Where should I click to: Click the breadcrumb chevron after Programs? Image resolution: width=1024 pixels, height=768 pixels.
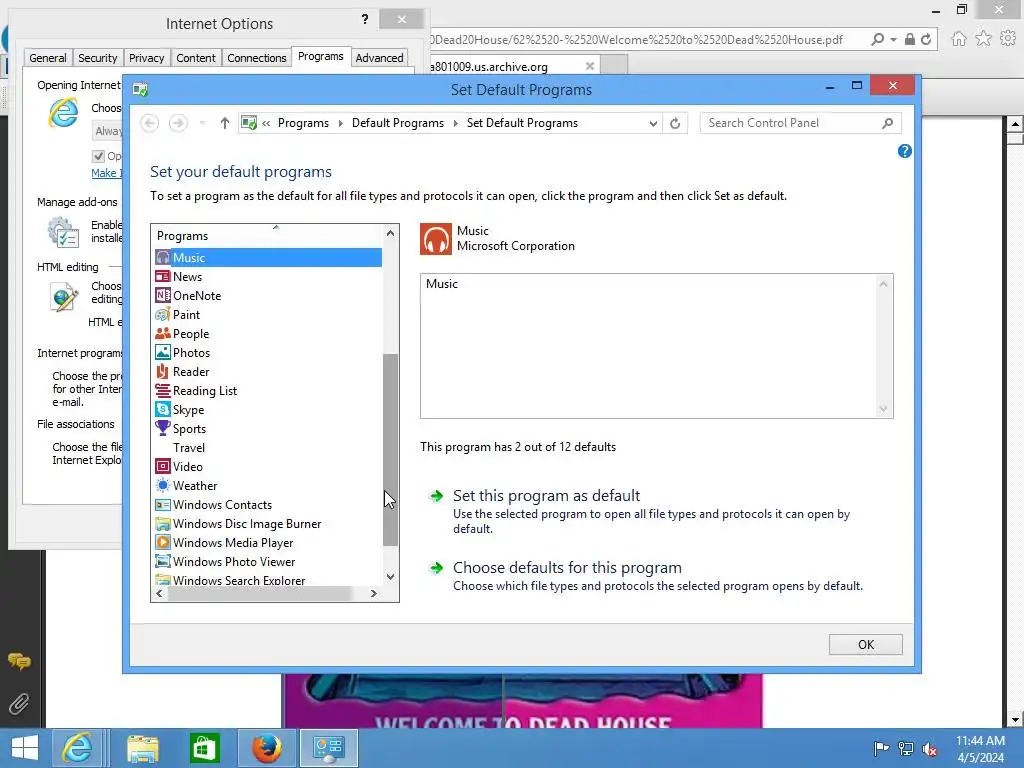(340, 123)
